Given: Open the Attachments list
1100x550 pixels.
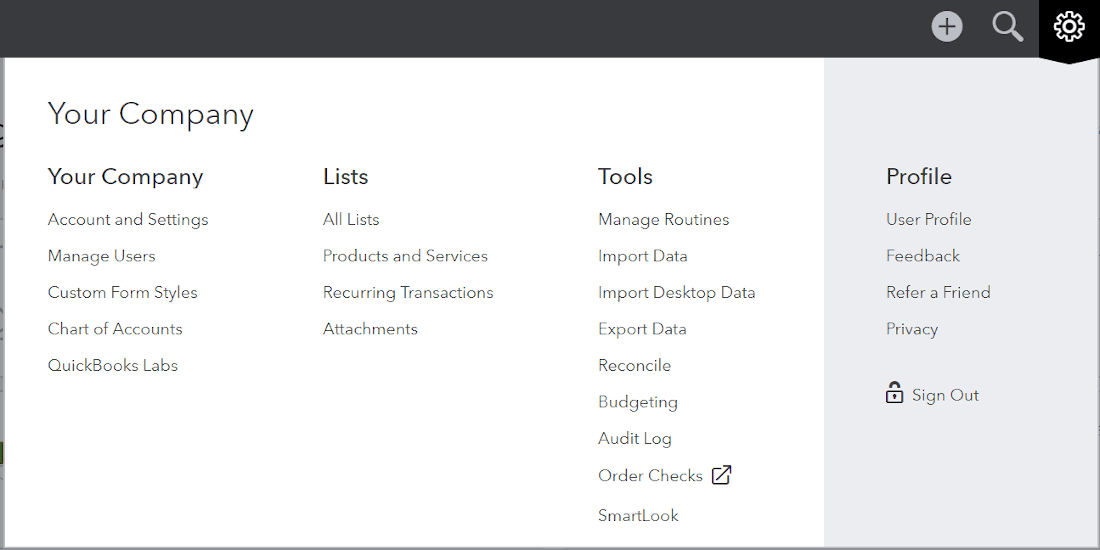Looking at the screenshot, I should [x=370, y=329].
